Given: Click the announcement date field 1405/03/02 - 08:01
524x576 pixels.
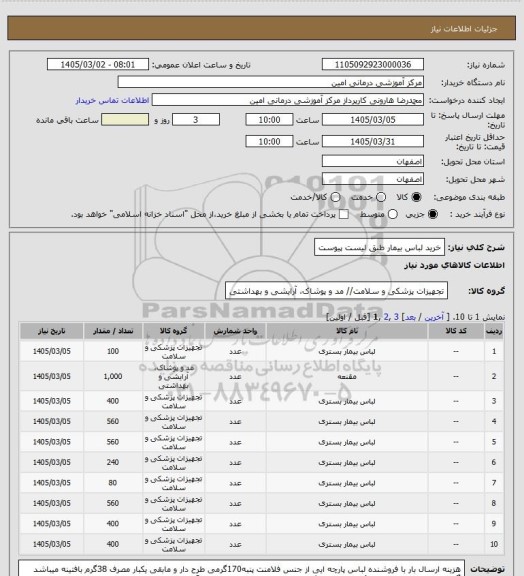Looking at the screenshot, I should click(x=98, y=65).
